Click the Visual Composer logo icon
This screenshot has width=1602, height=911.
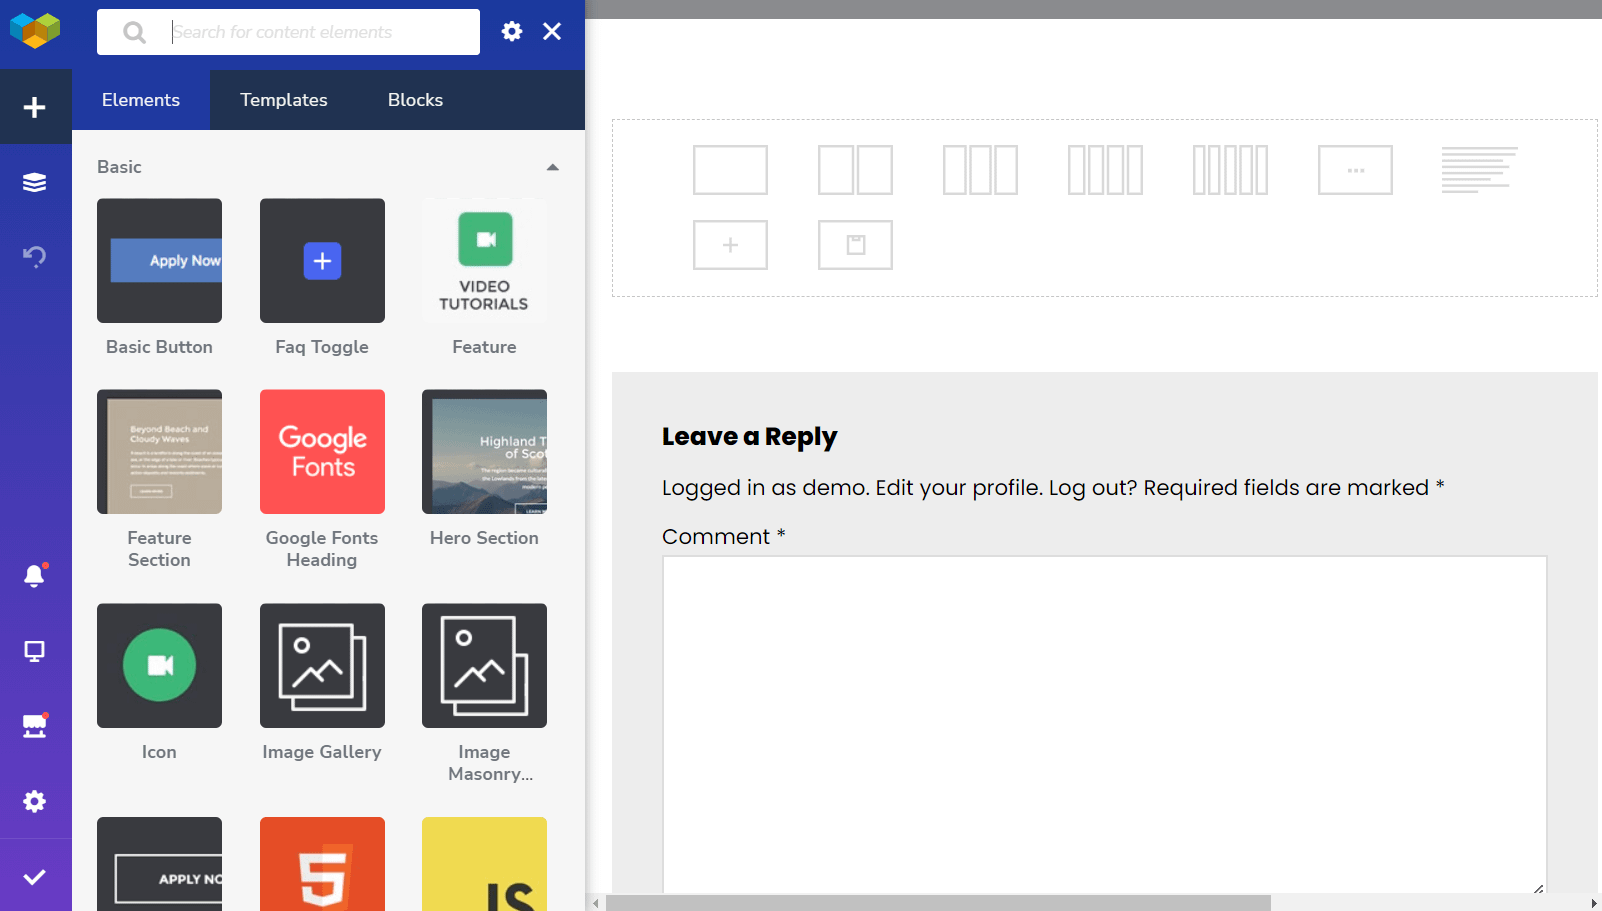pyautogui.click(x=35, y=31)
